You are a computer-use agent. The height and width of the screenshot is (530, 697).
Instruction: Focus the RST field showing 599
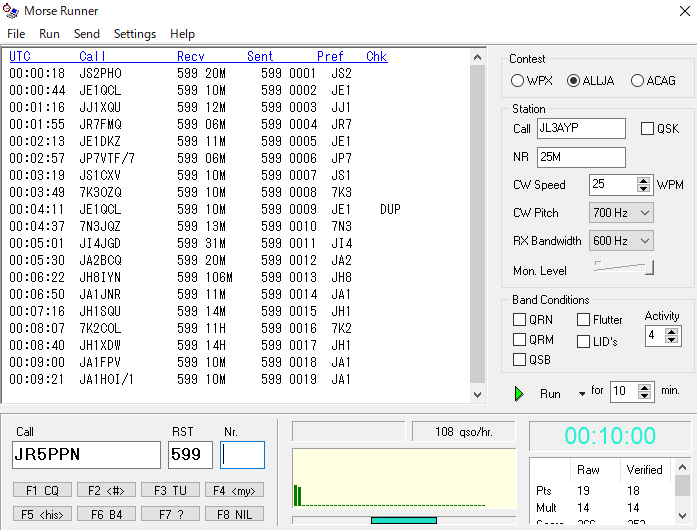tap(190, 455)
